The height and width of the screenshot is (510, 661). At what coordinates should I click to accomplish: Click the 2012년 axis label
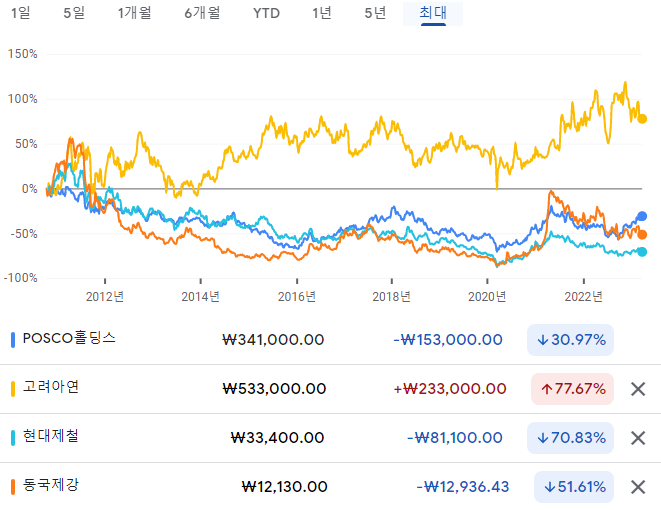point(105,297)
